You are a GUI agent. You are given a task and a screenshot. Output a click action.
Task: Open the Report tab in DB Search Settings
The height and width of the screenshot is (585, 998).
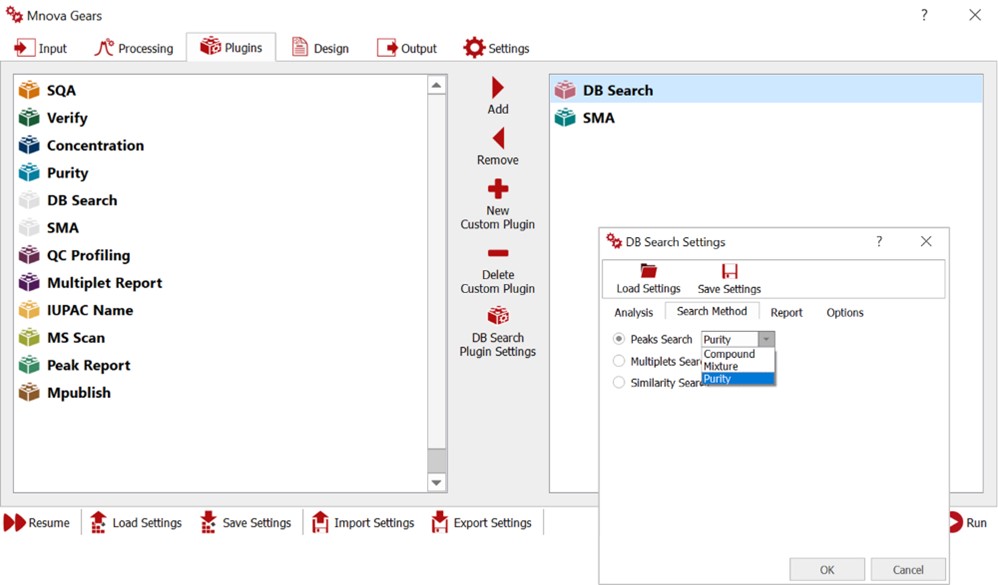pos(786,312)
